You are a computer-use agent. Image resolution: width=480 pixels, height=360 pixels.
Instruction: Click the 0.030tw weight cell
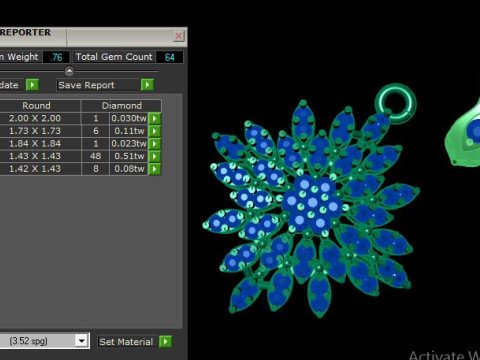pyautogui.click(x=129, y=118)
